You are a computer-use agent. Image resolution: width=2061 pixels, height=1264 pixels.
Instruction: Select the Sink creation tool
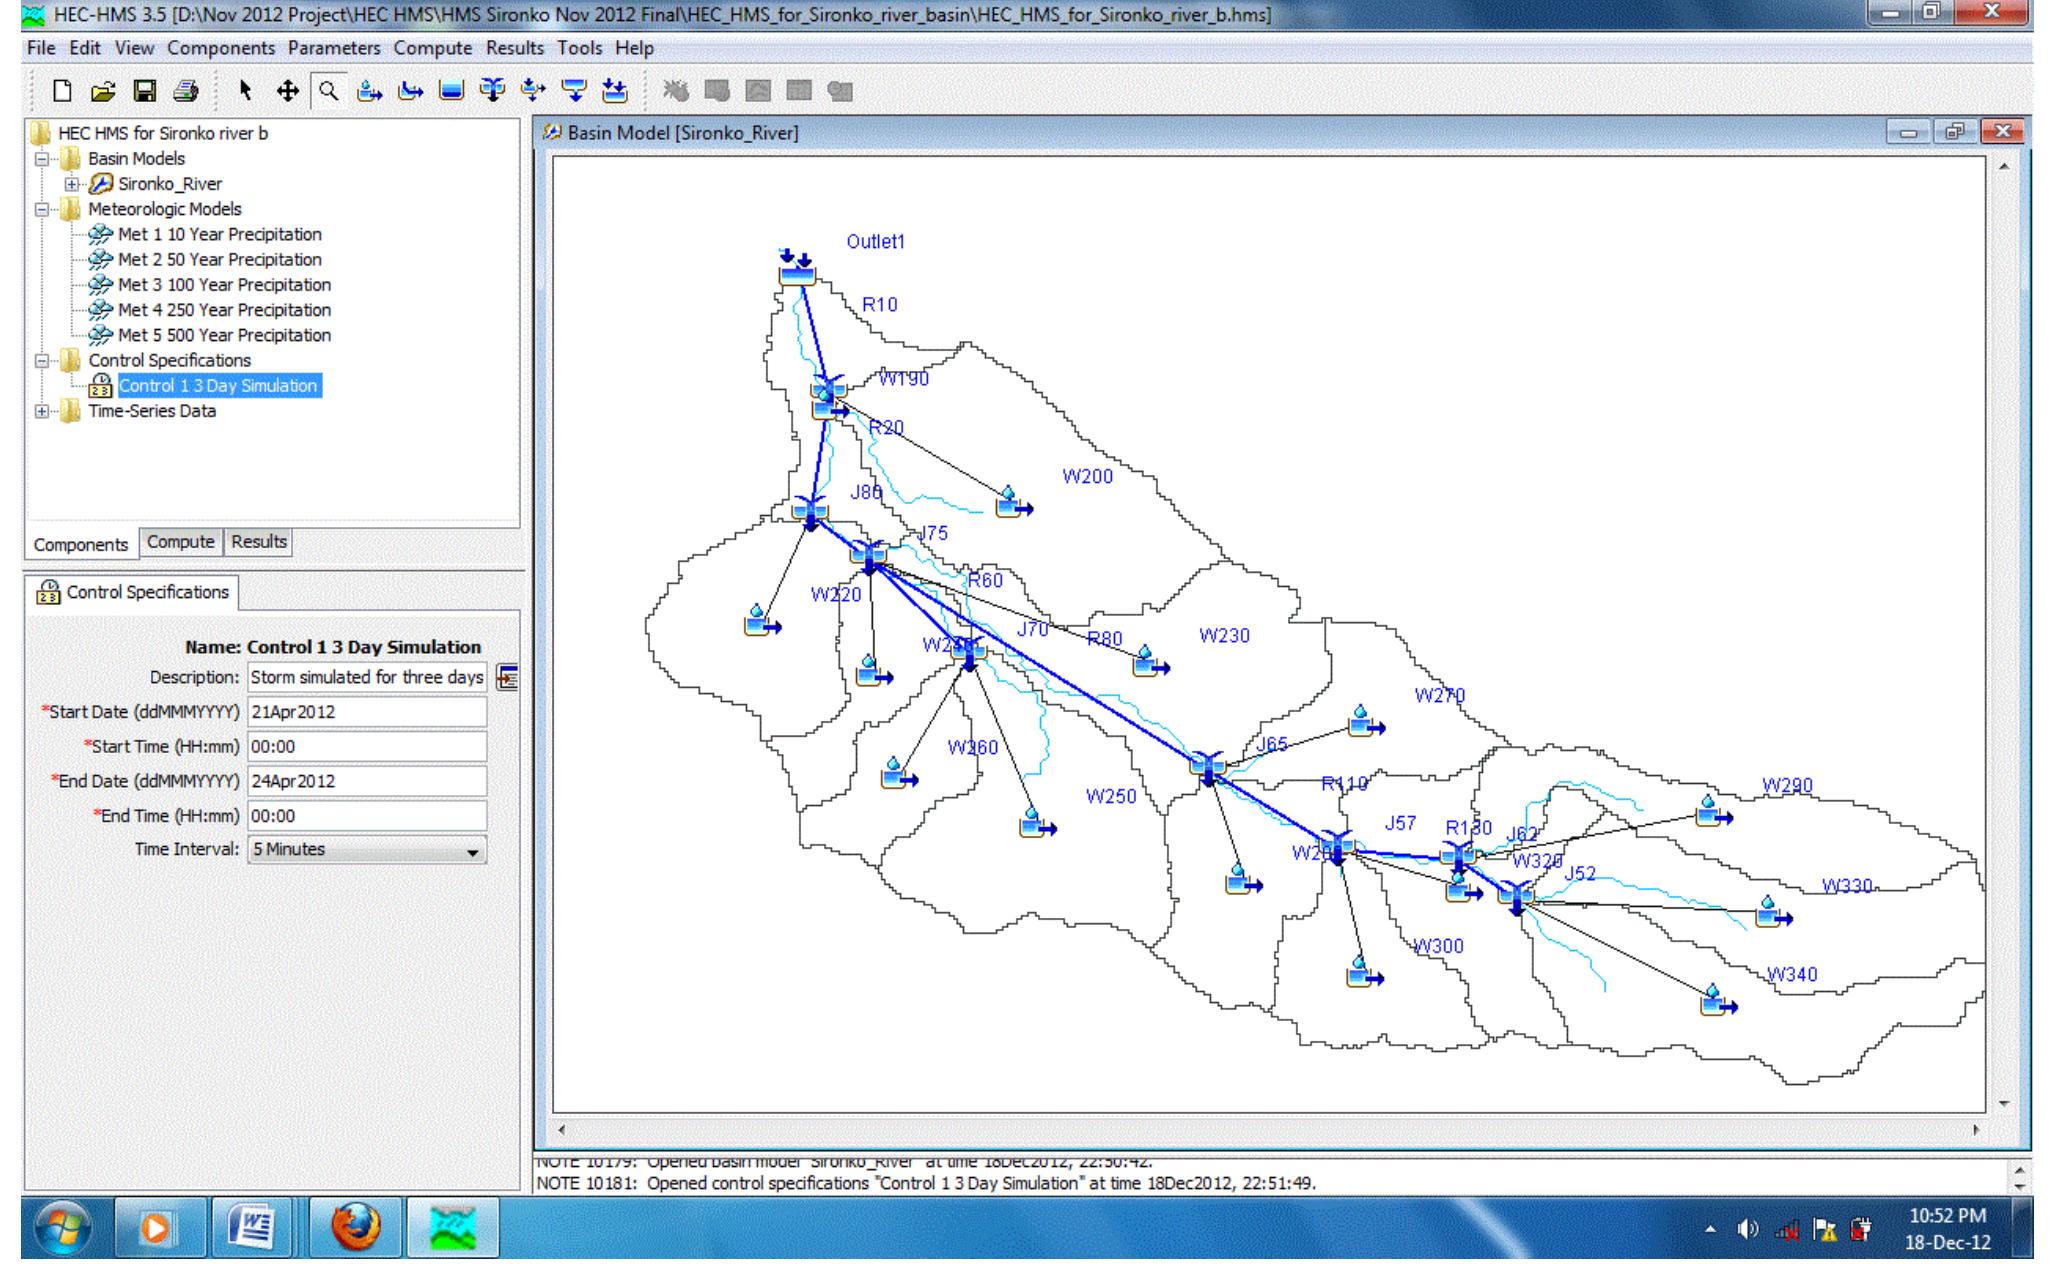pos(614,91)
